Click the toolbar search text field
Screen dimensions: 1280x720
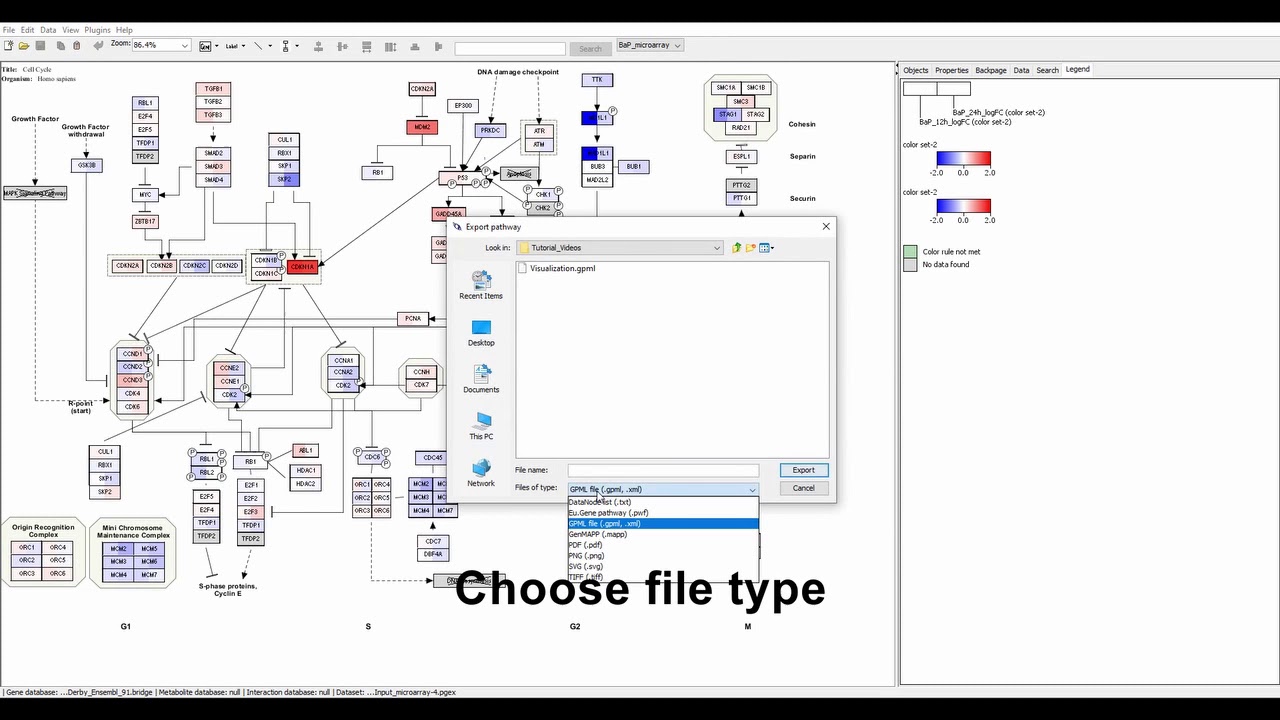(510, 48)
